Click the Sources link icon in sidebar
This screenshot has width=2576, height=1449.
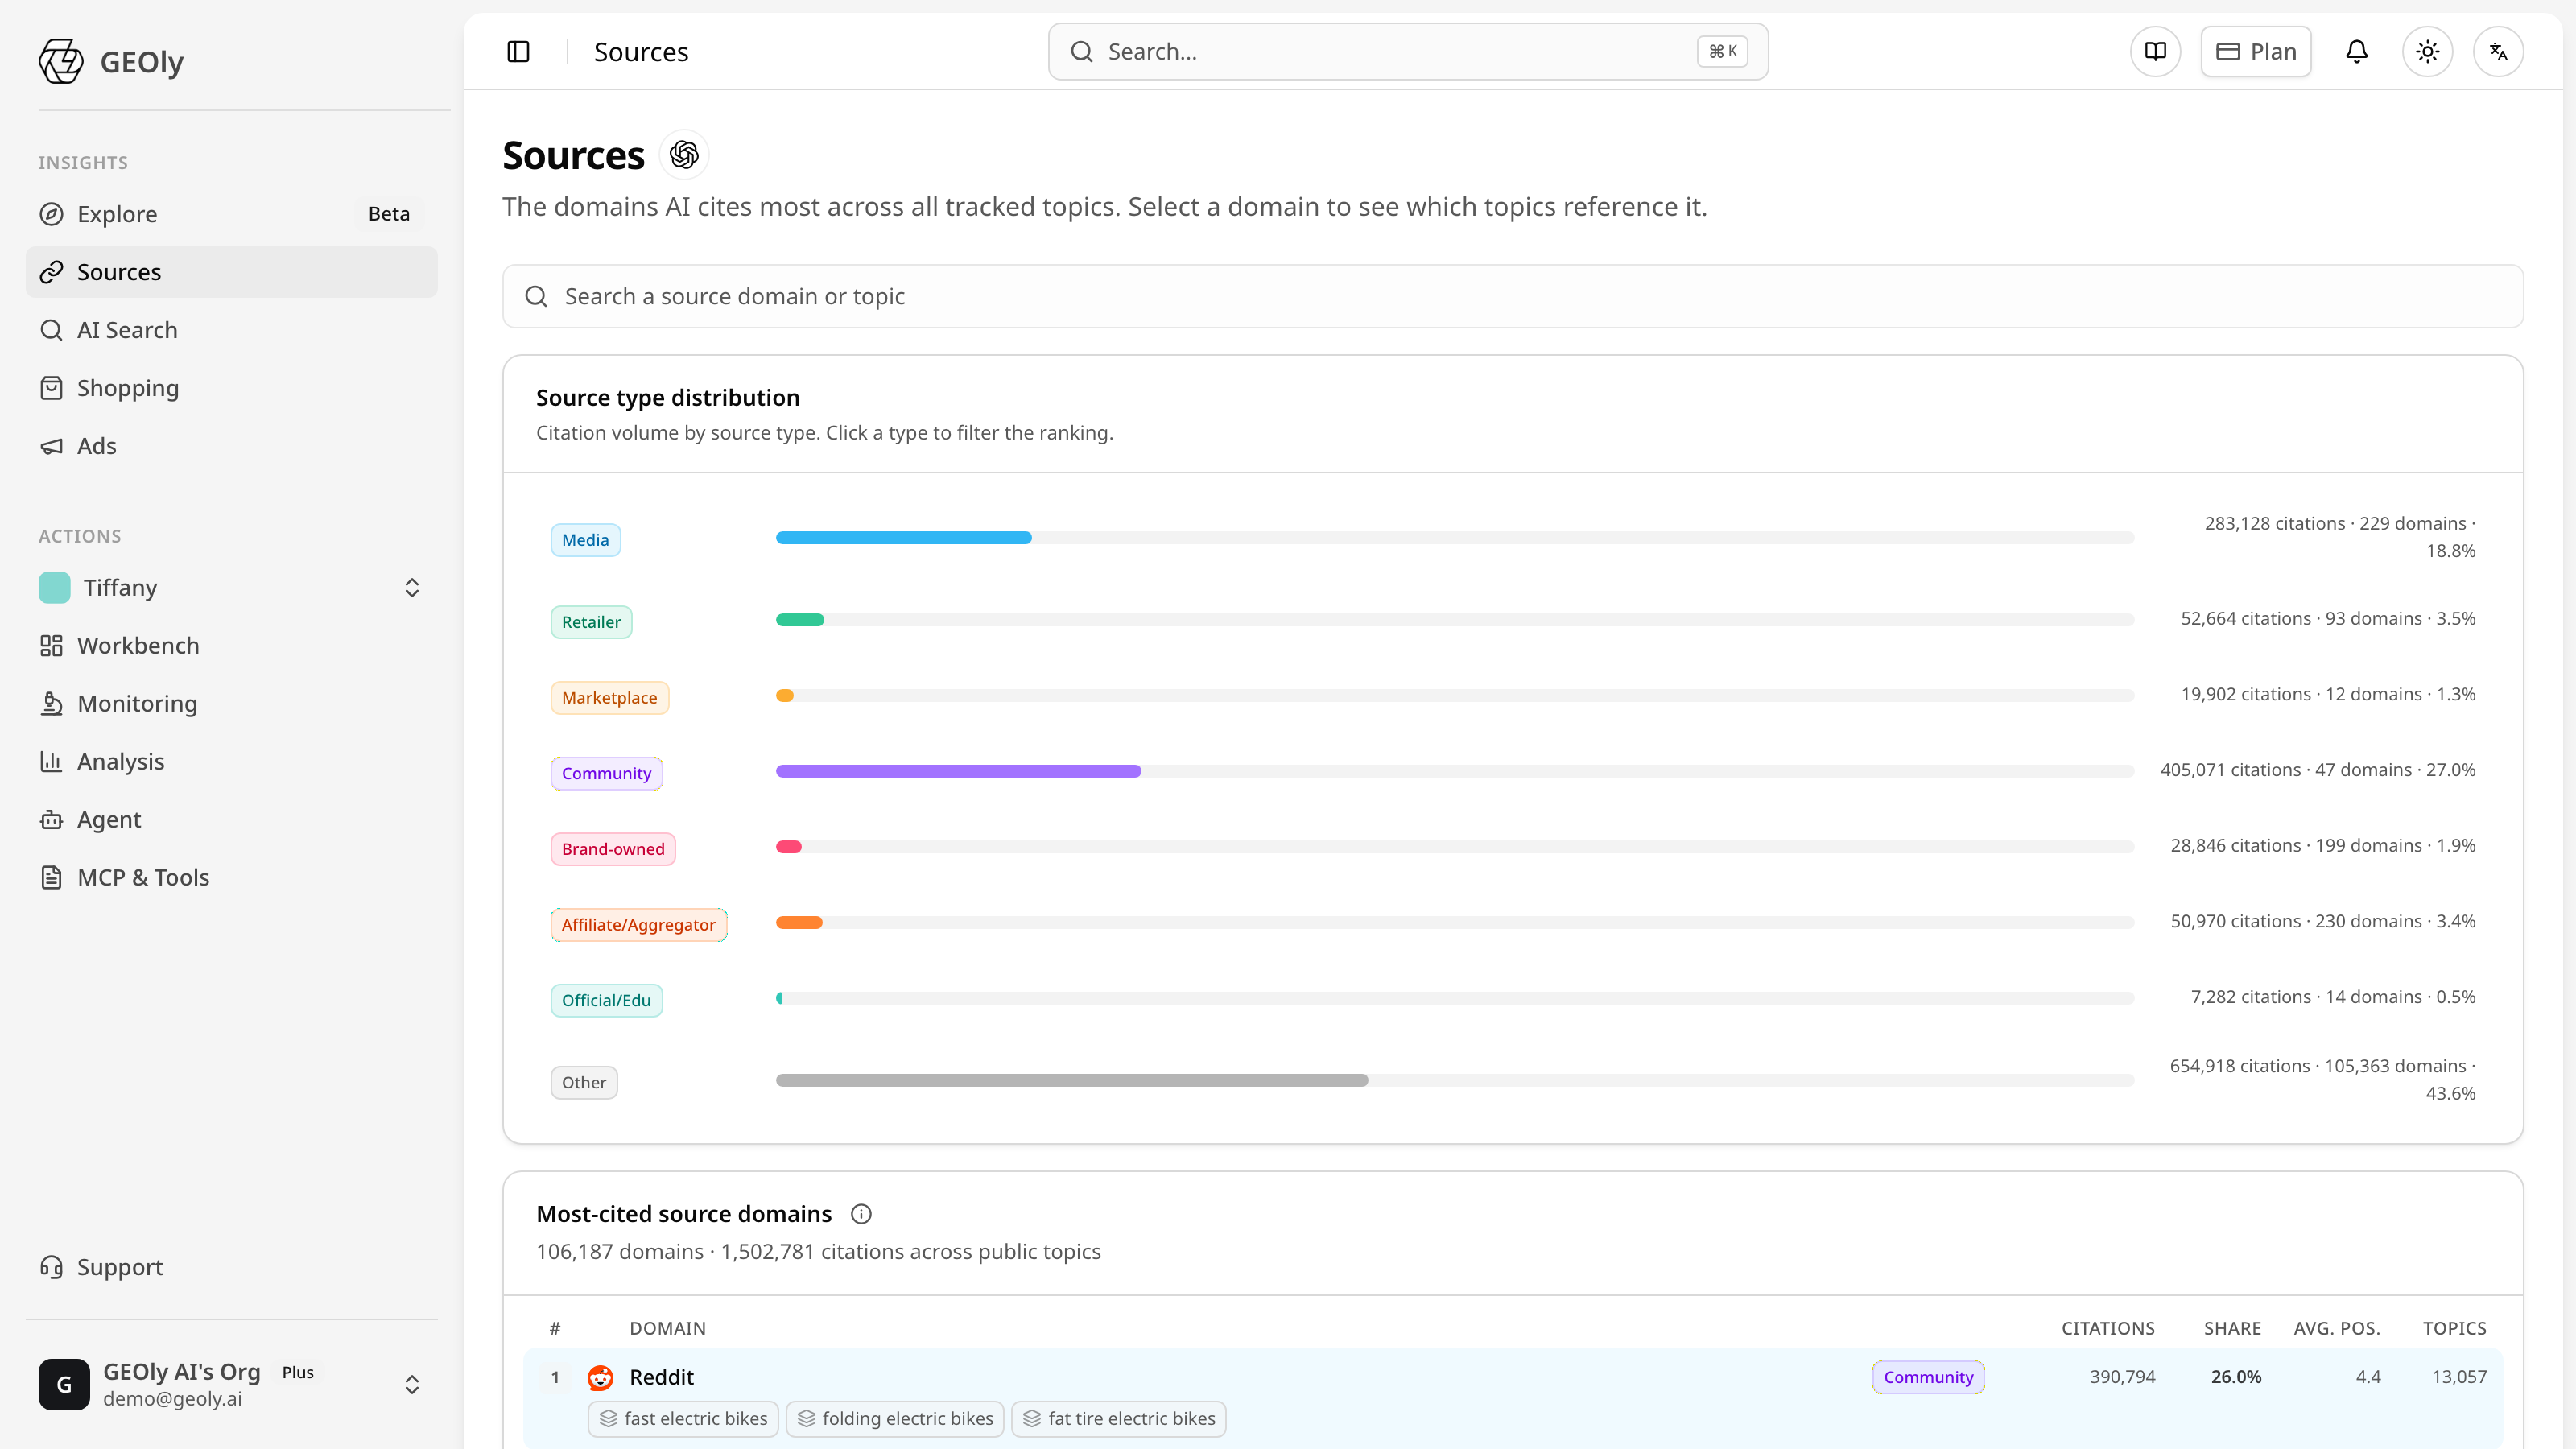click(x=51, y=272)
